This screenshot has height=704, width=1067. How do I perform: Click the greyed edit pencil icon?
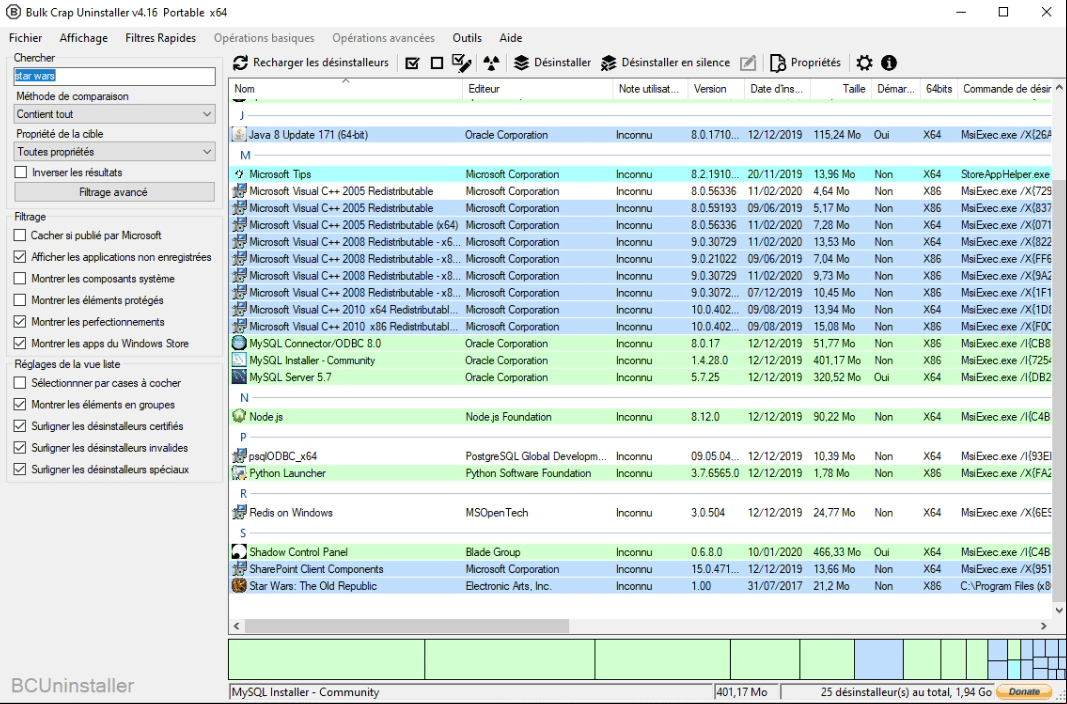pos(748,63)
